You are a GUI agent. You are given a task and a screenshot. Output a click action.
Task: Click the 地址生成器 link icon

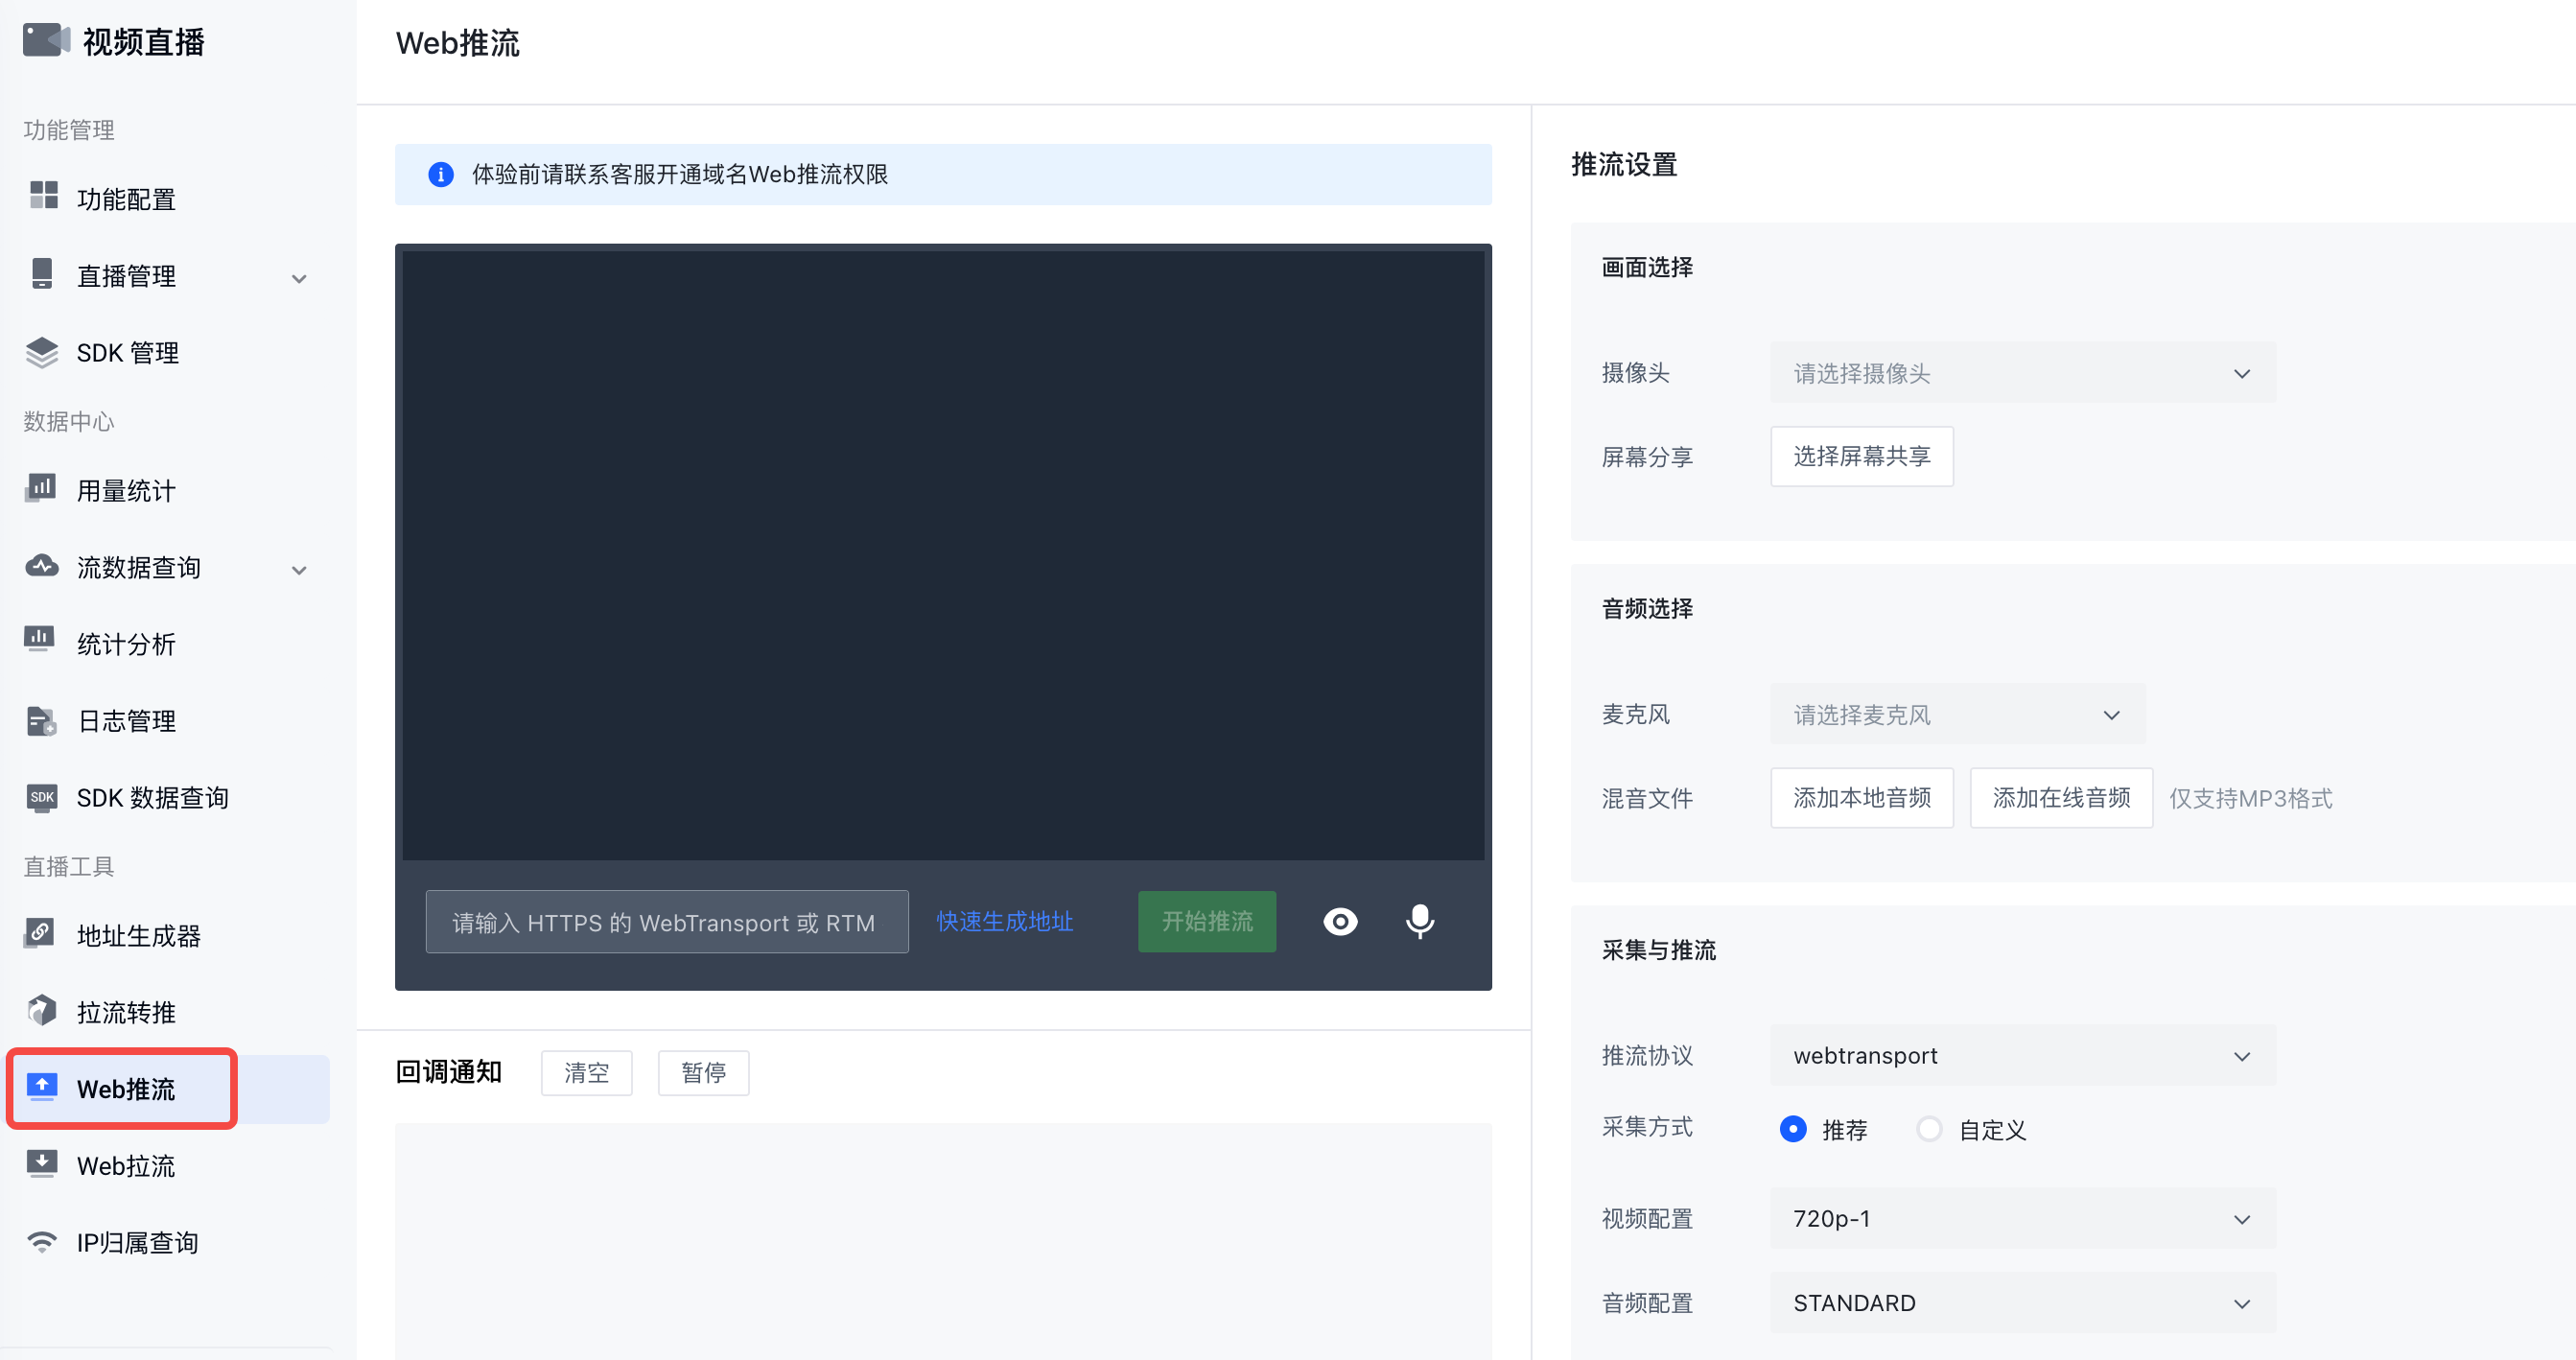[41, 934]
